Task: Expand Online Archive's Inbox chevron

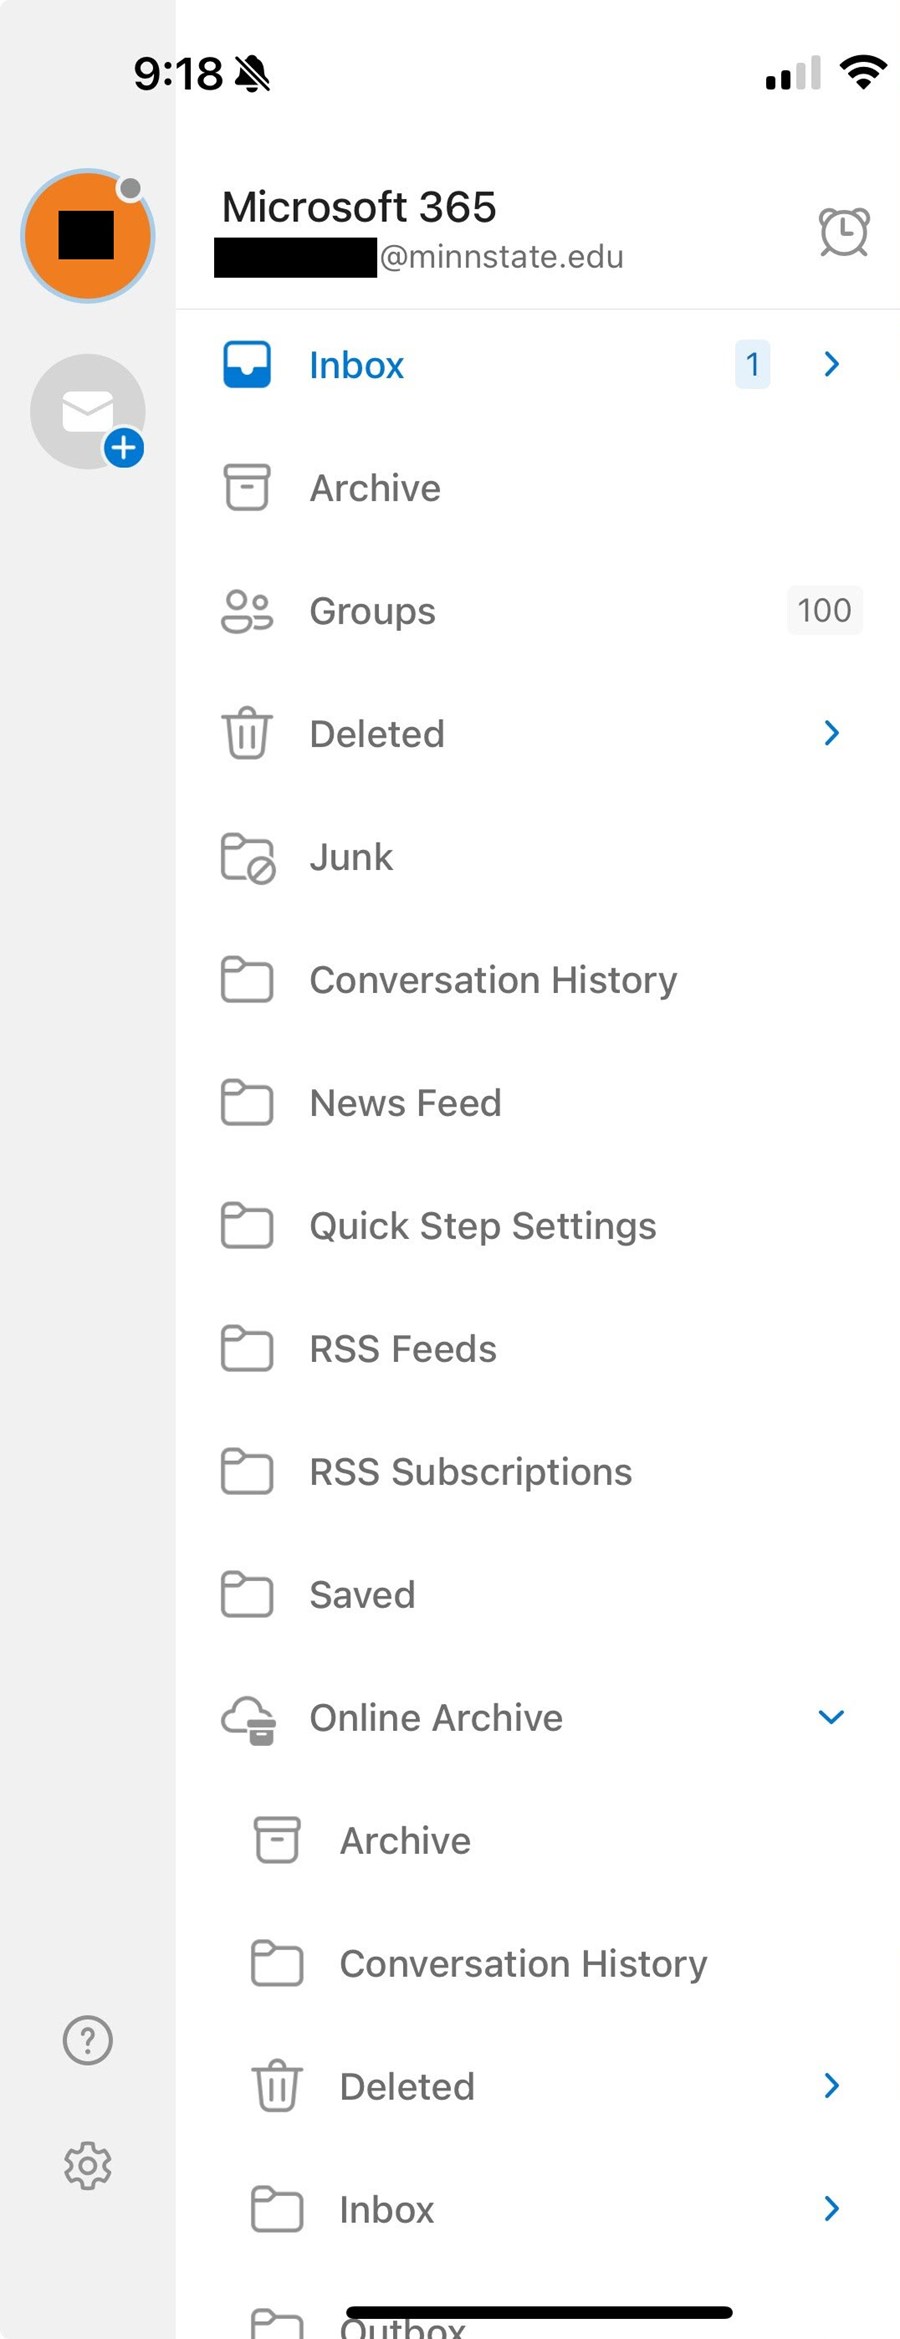Action: click(831, 2208)
